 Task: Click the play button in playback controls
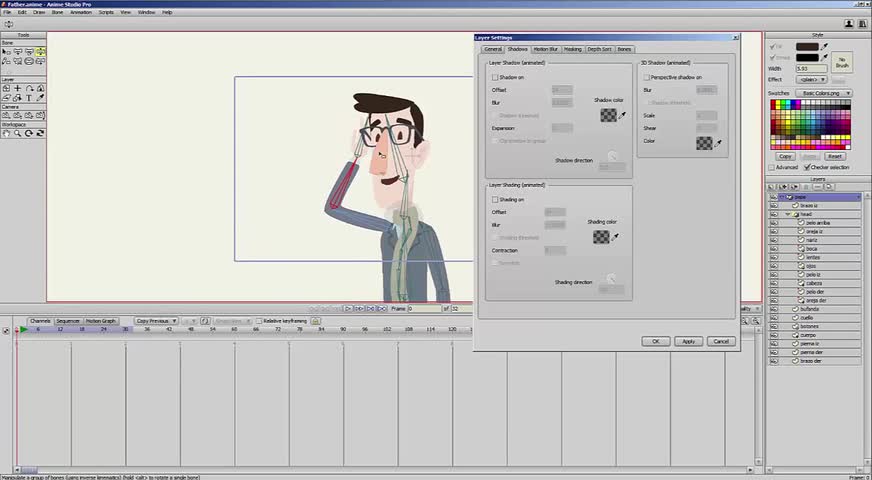point(348,308)
